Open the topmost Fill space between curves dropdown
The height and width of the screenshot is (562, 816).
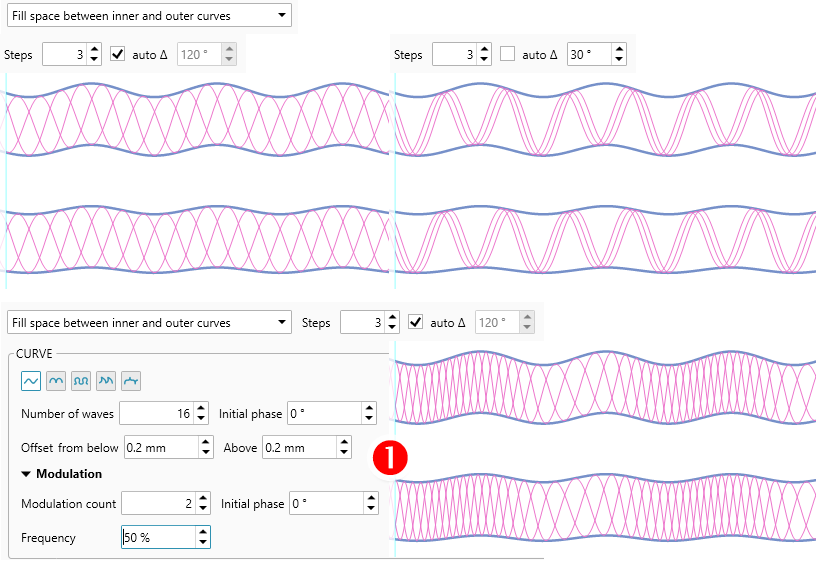point(149,15)
